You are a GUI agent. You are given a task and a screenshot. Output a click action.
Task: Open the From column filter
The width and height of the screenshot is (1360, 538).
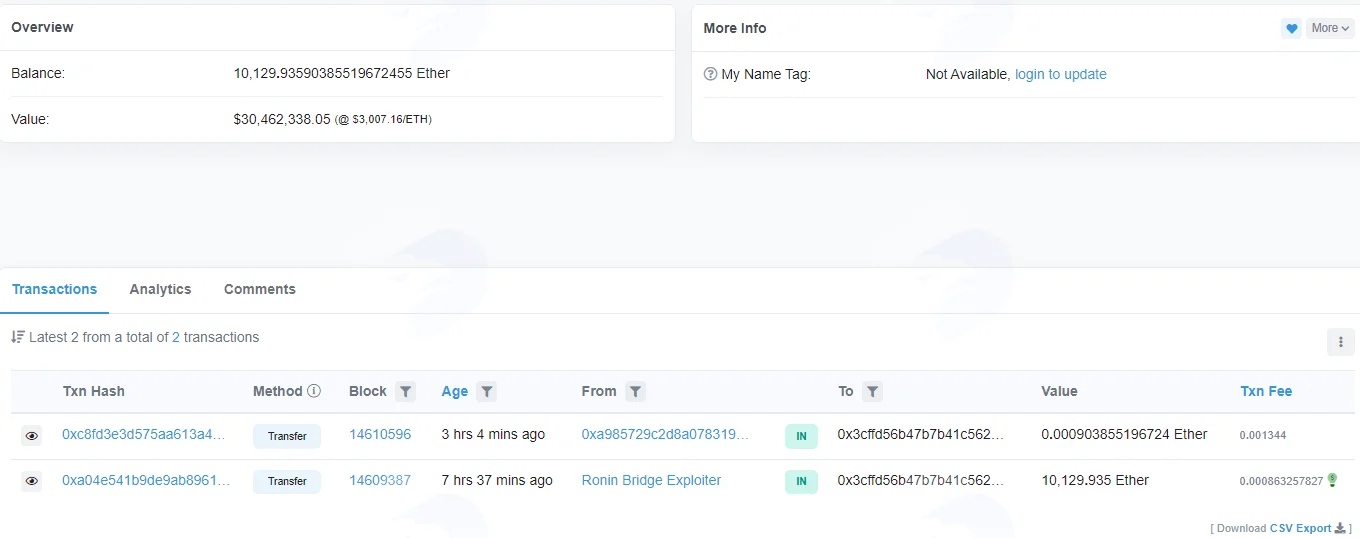coord(635,392)
